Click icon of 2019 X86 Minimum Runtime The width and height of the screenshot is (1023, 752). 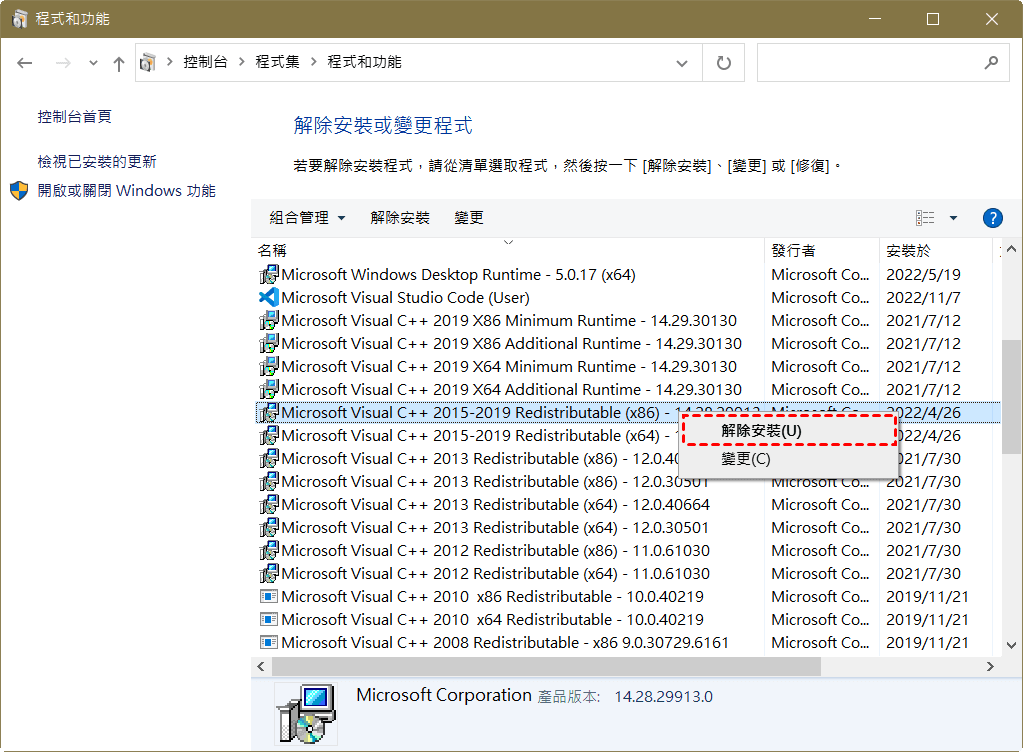pyautogui.click(x=269, y=320)
